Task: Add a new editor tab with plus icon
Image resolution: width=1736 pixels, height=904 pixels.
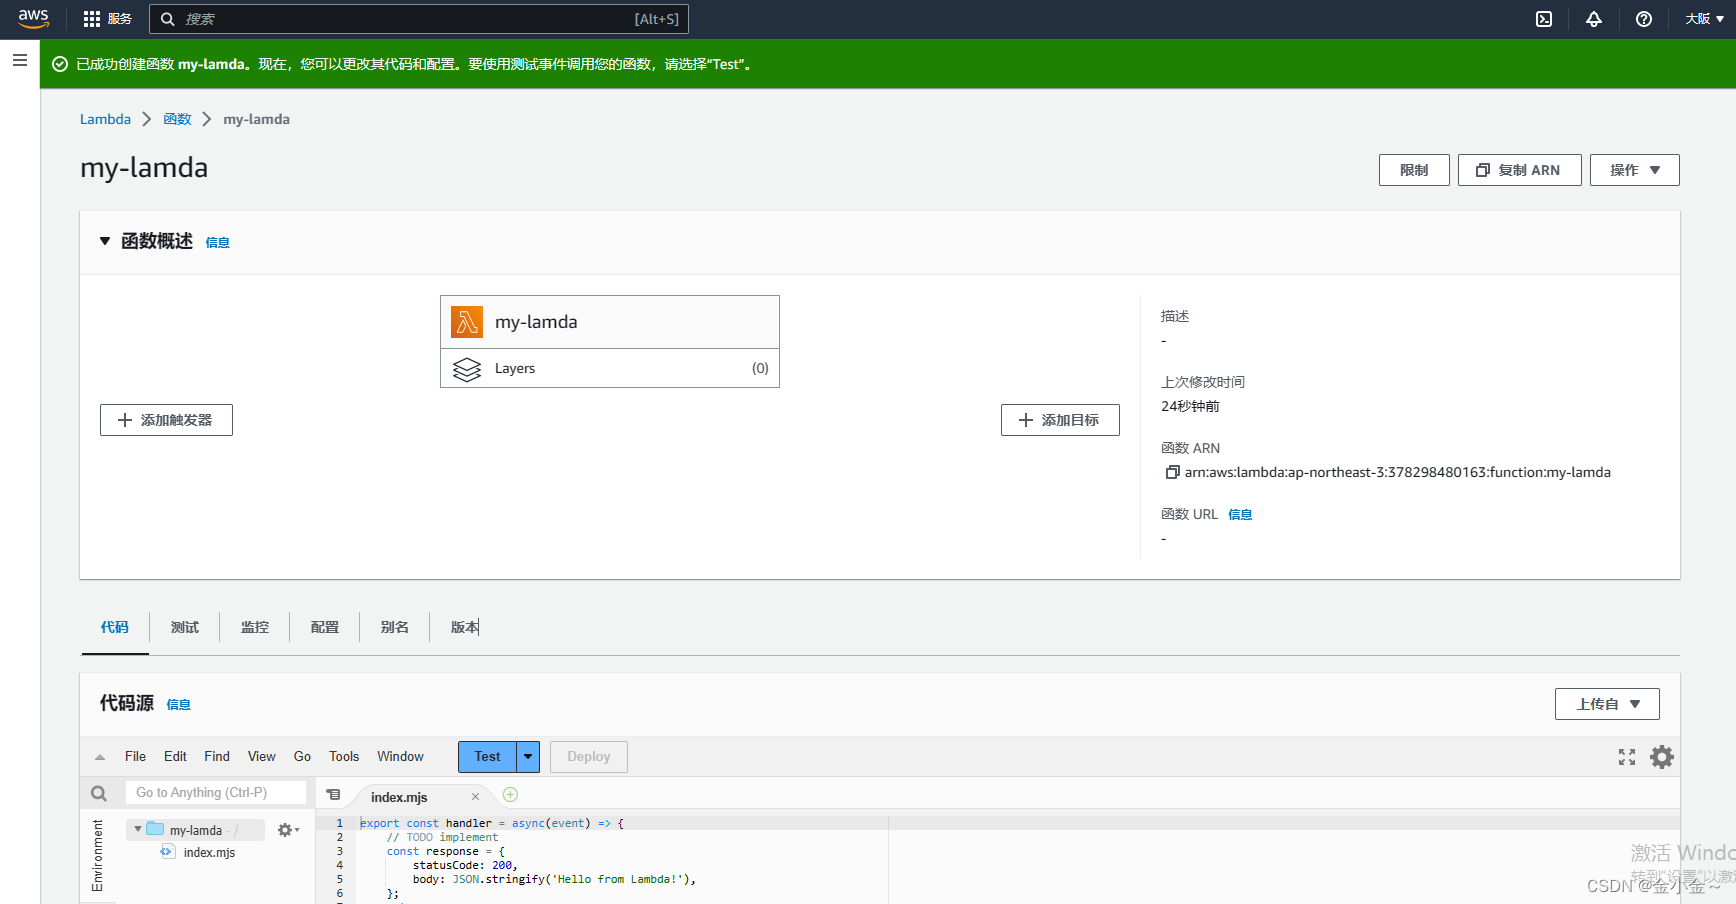Action: [x=510, y=795]
